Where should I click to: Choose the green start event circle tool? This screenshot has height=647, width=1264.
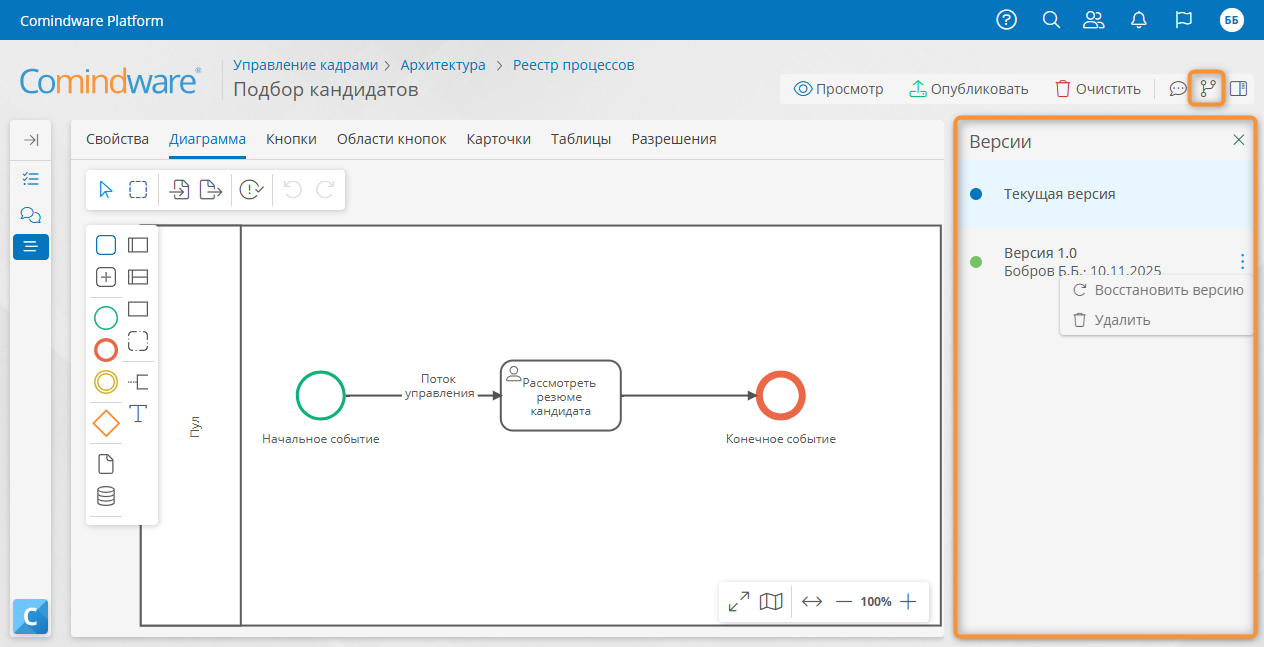tap(106, 318)
